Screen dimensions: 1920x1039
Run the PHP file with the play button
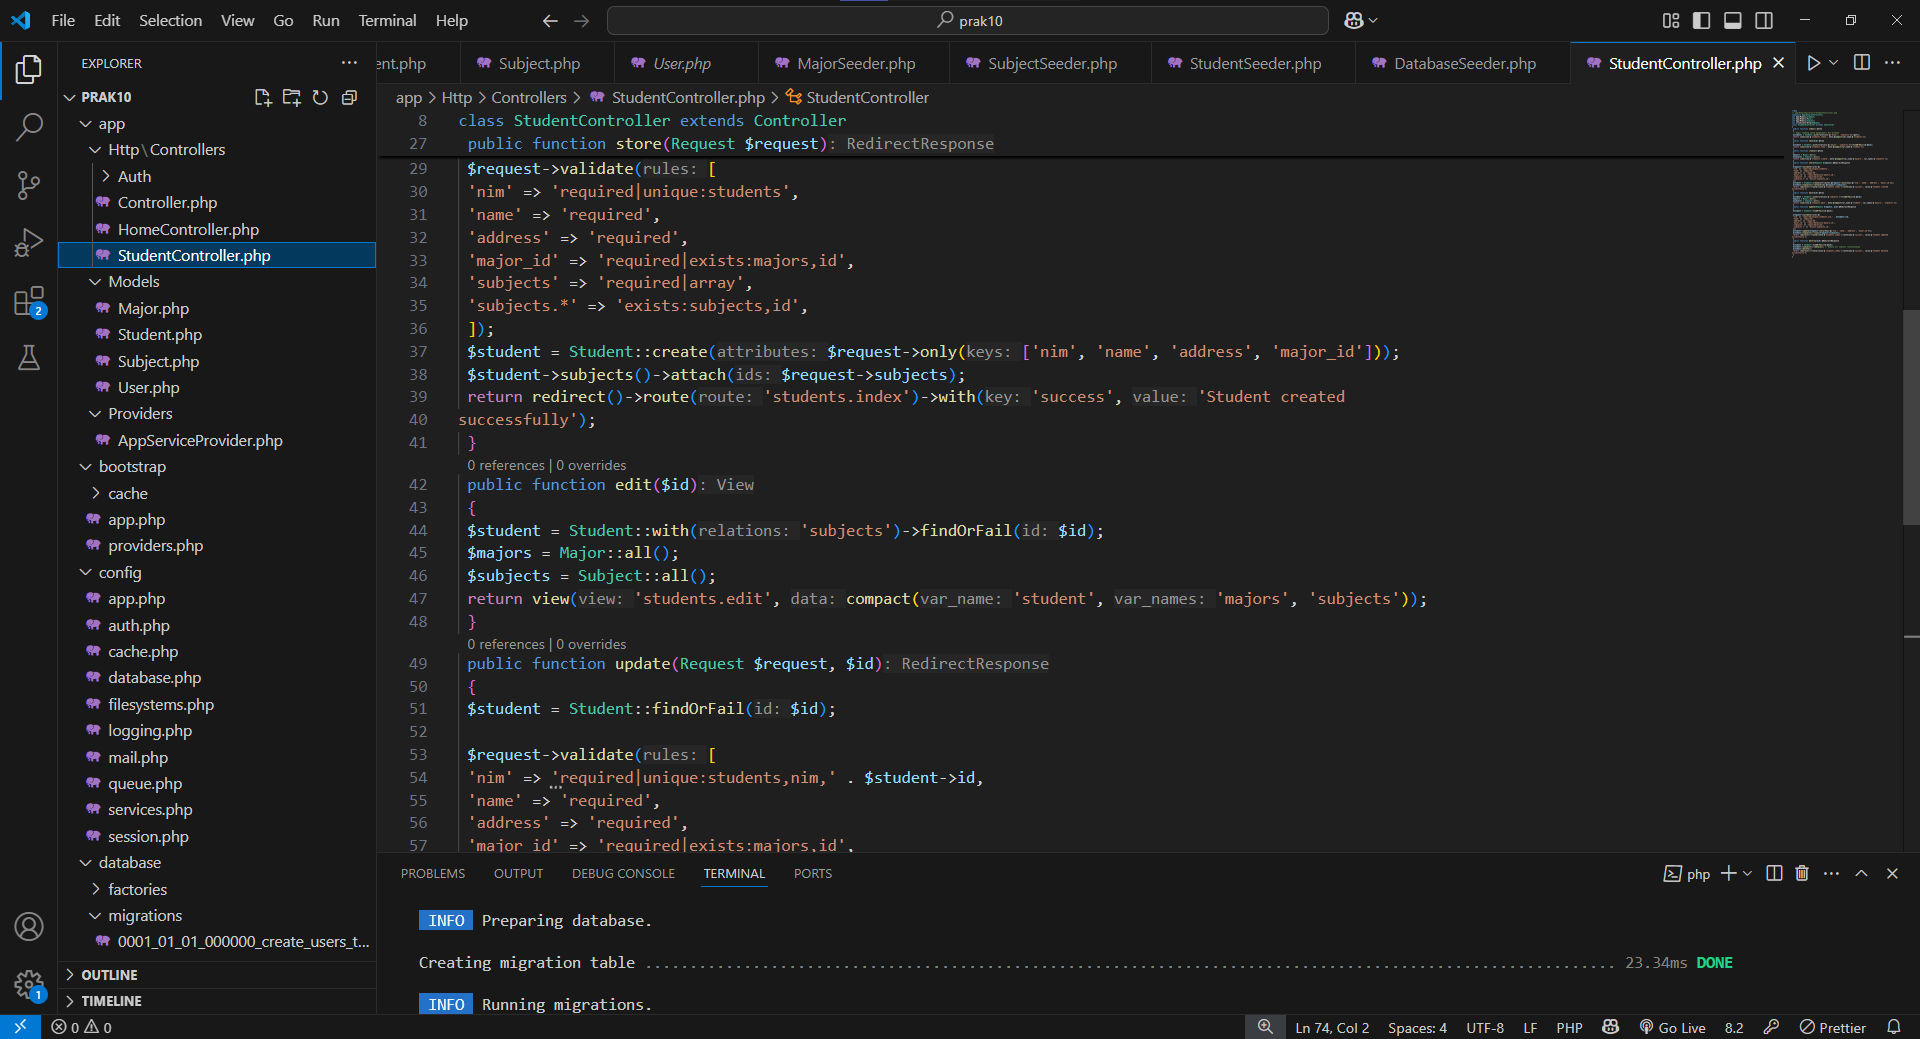[x=1814, y=62]
